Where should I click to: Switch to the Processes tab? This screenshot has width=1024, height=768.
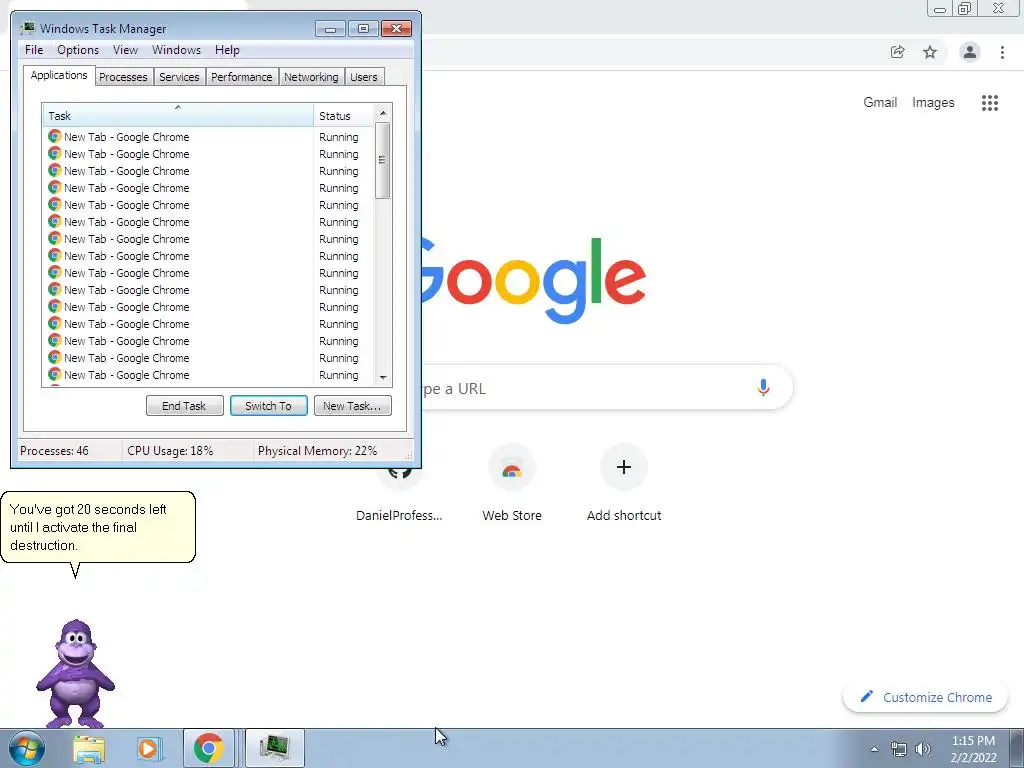coord(123,77)
